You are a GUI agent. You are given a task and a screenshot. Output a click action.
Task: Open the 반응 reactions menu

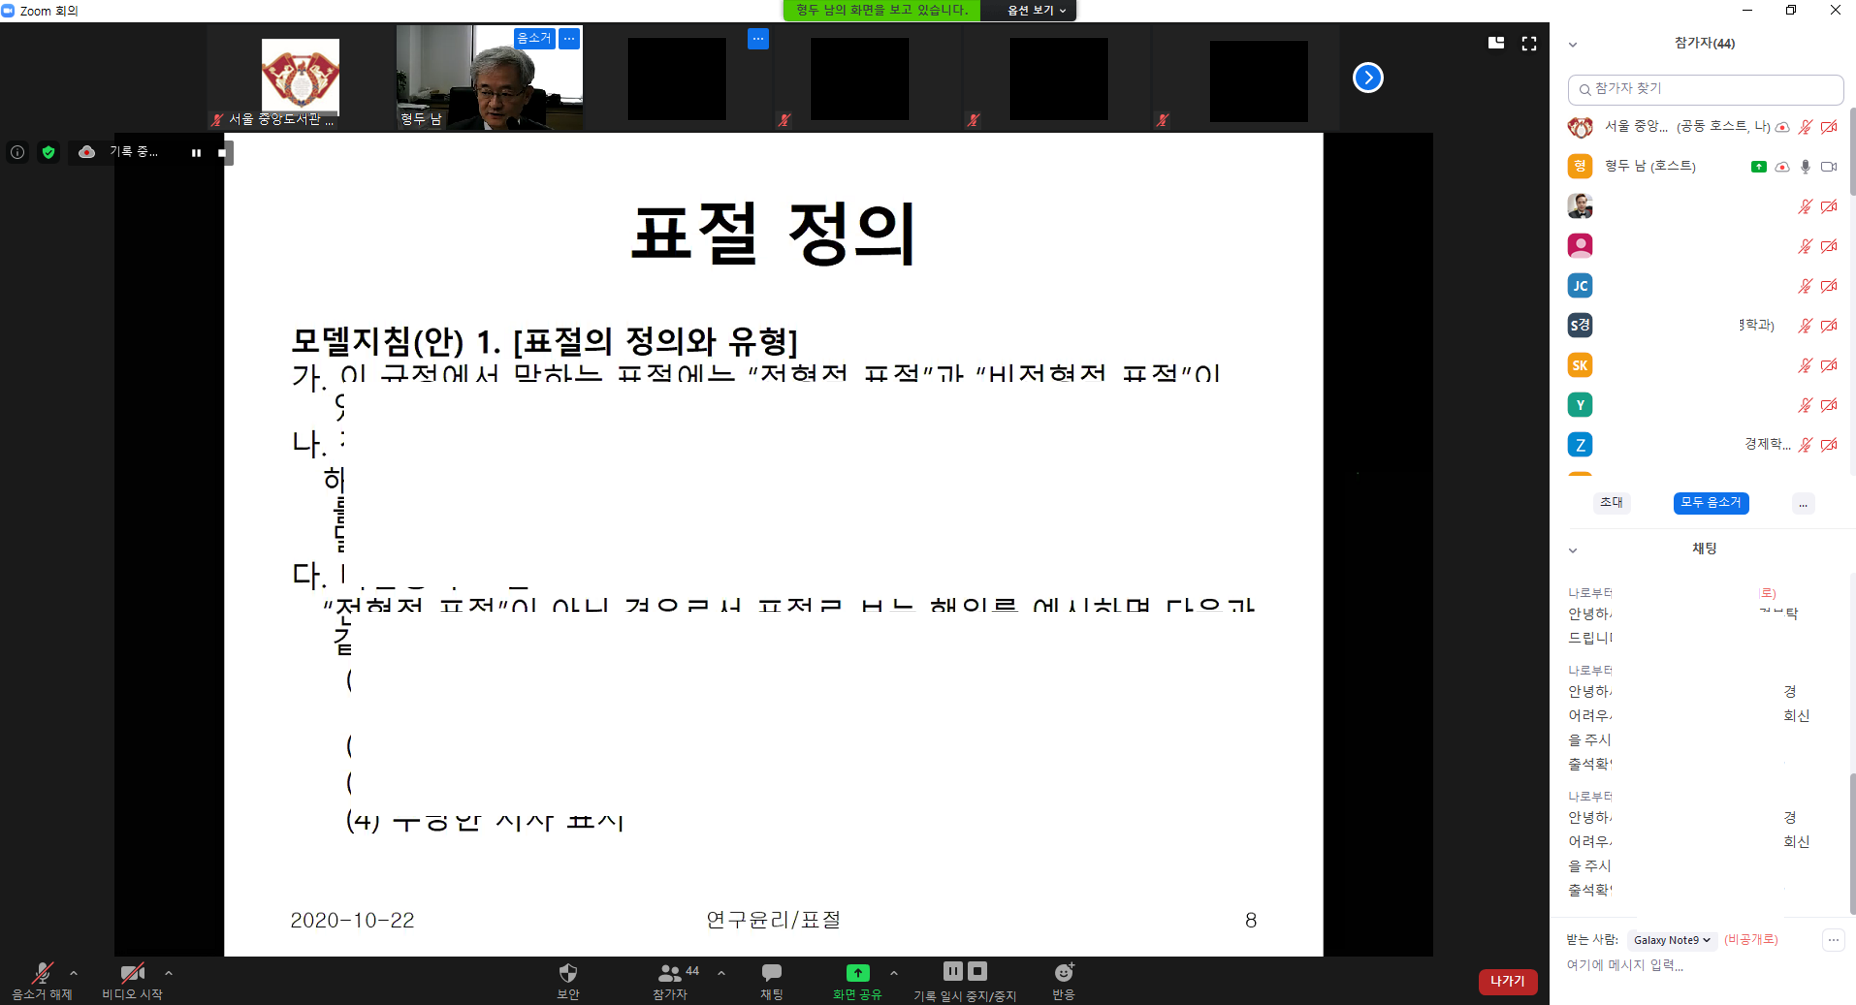(x=1064, y=981)
